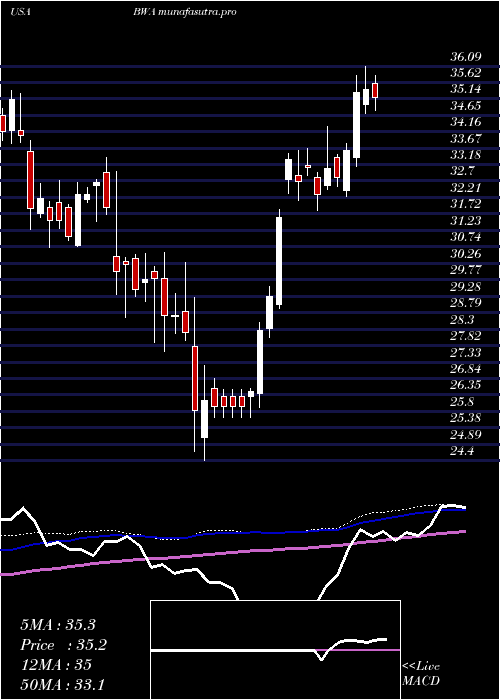Click the 28.79 price axis label
The image size is (500, 700).
[x=465, y=303]
